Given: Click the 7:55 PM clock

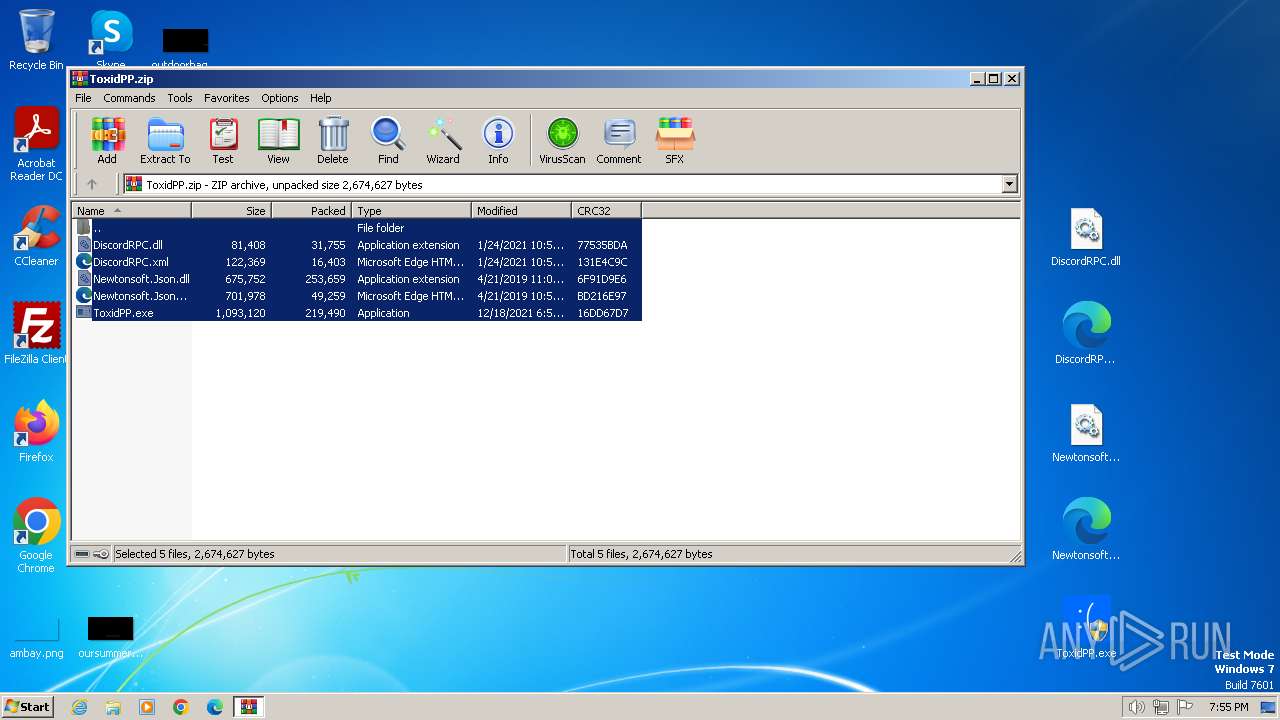Looking at the screenshot, I should (x=1229, y=707).
